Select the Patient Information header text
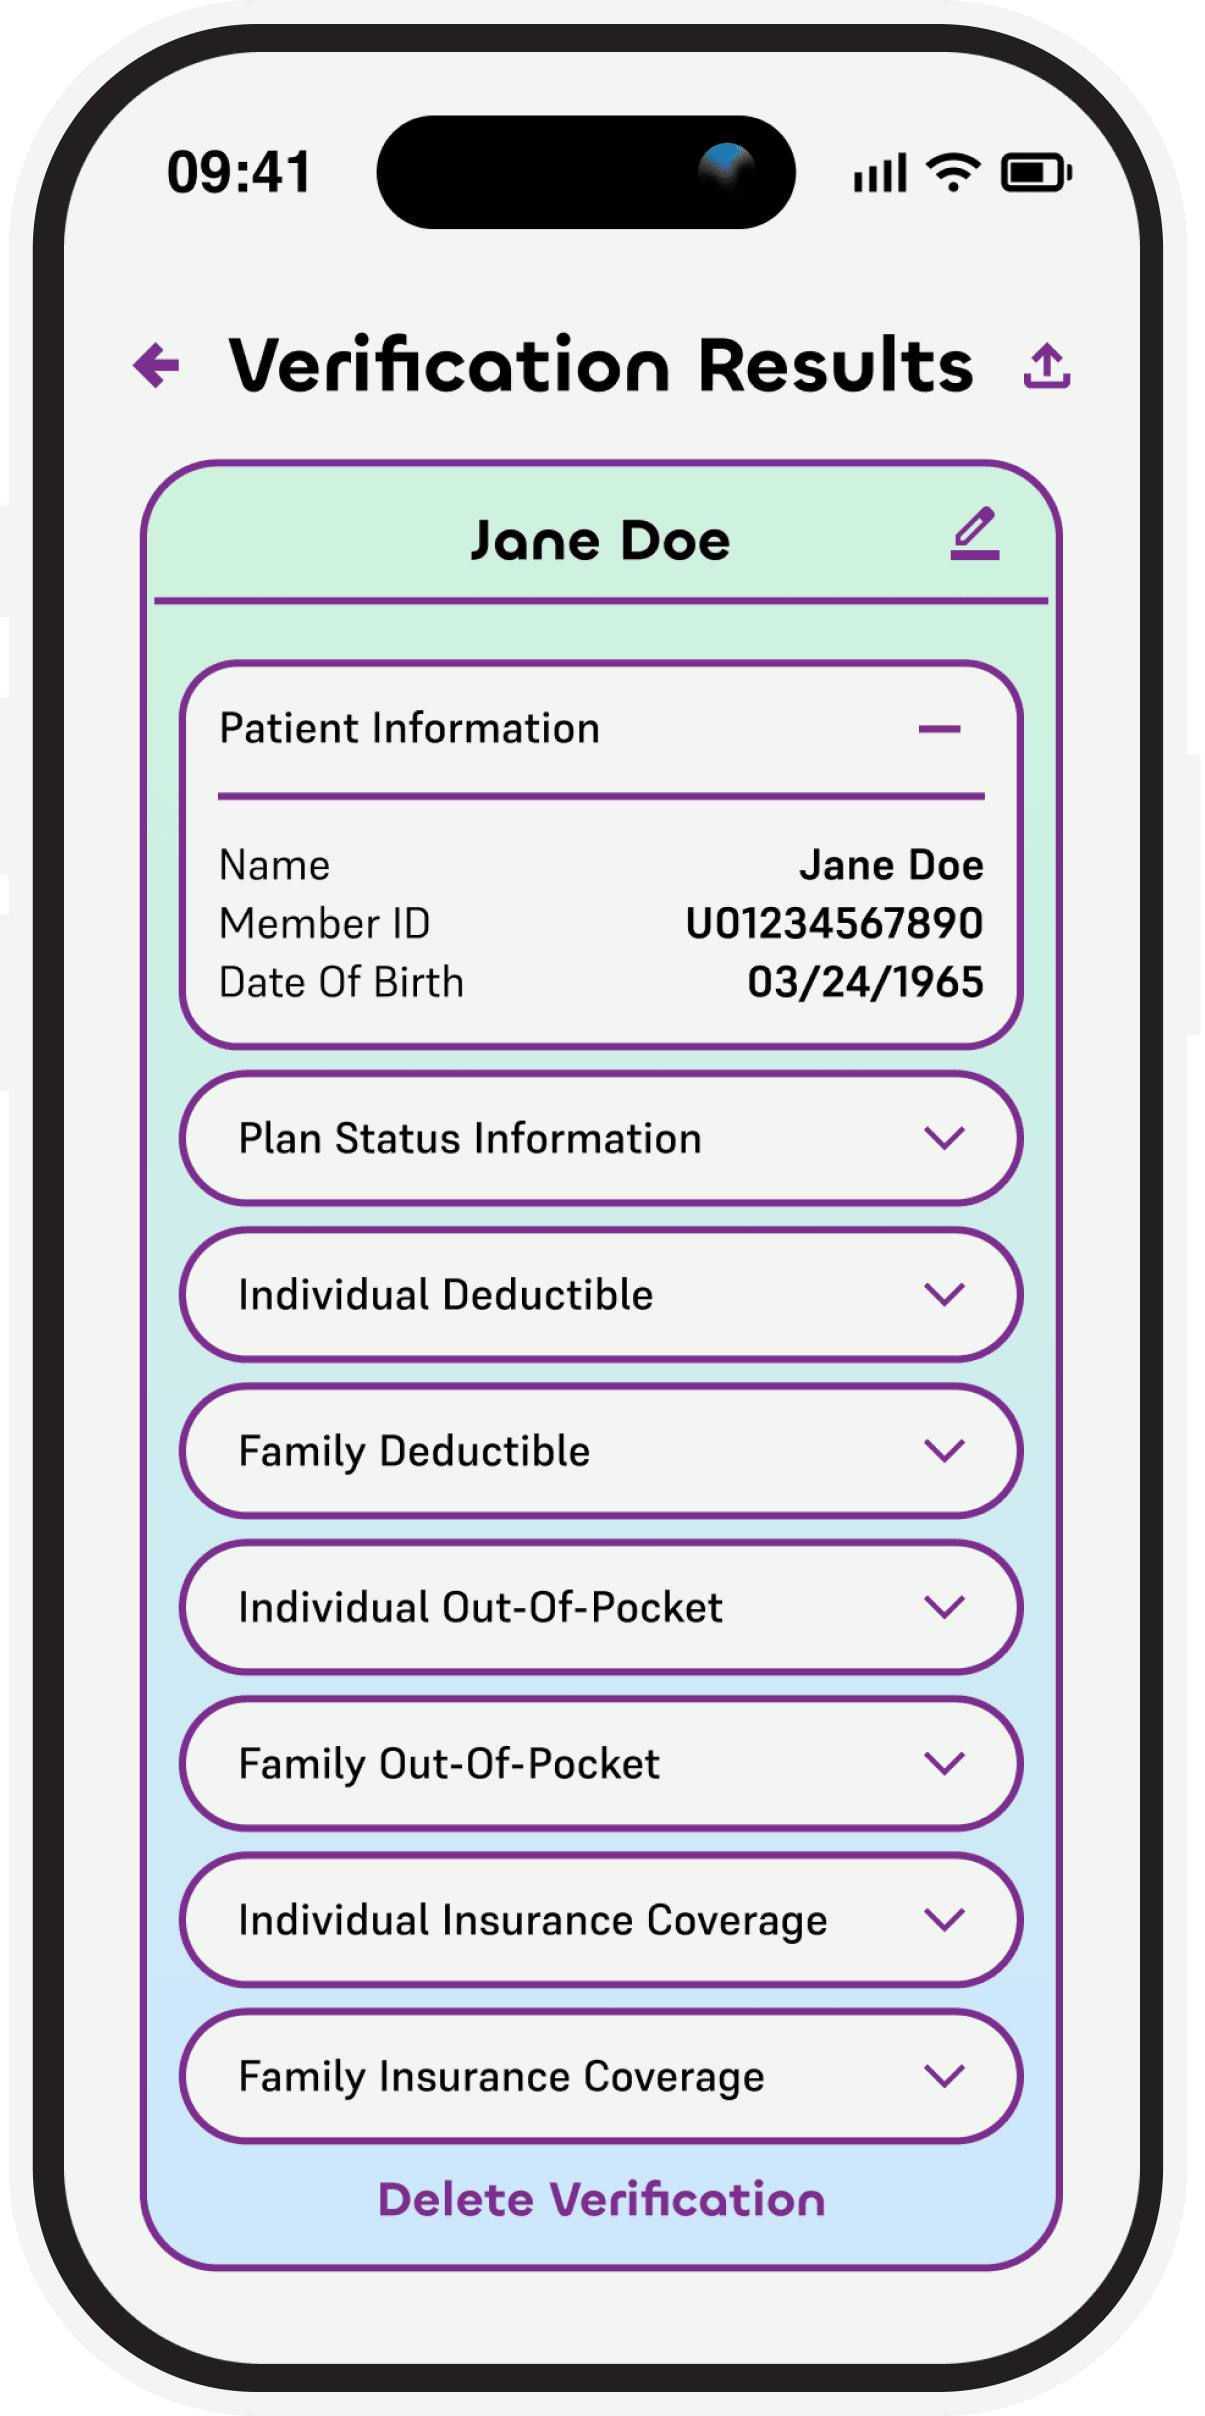 pos(410,728)
